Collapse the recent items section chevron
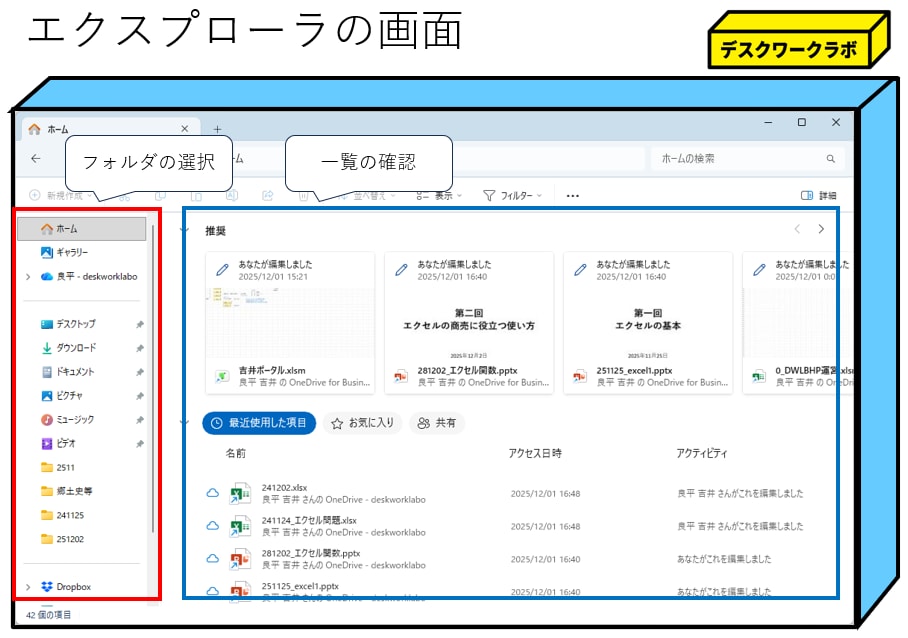The image size is (908, 638). (185, 422)
